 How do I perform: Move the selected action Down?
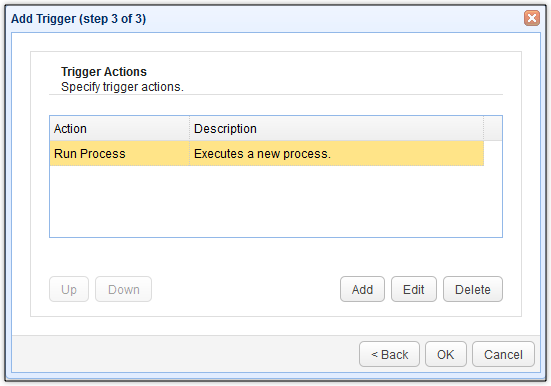[123, 289]
